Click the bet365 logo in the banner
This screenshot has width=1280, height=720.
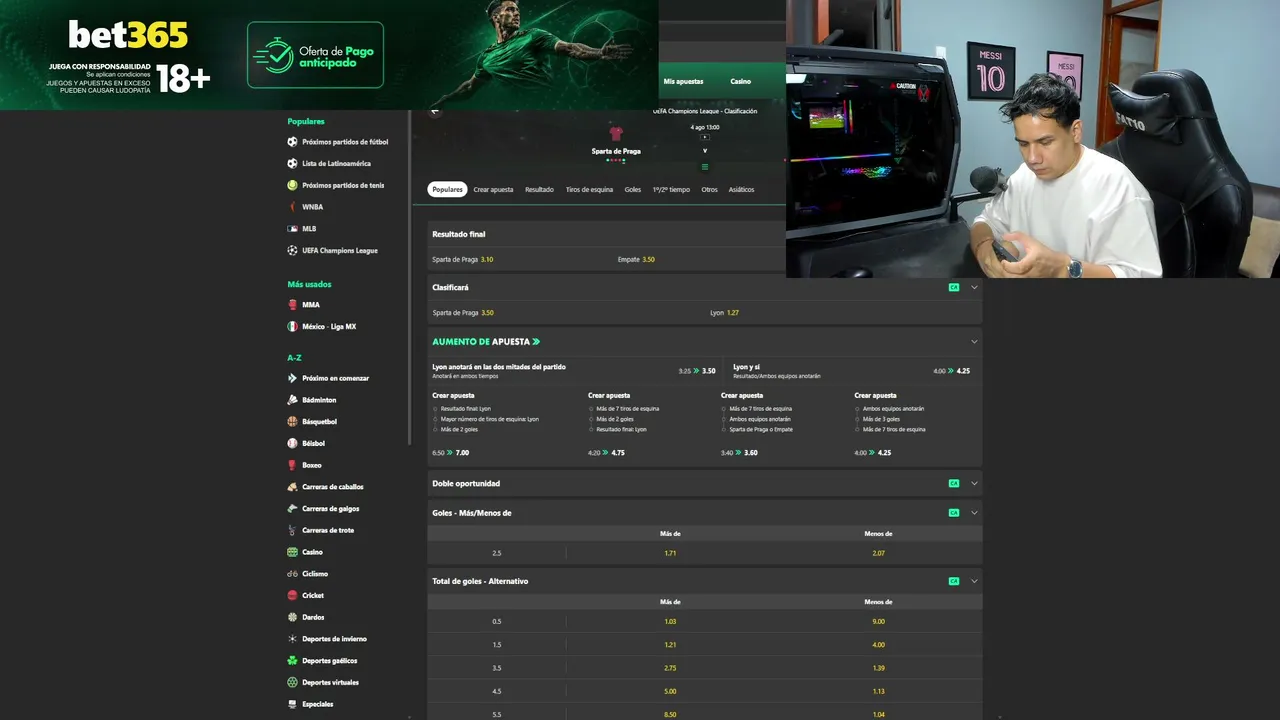[x=128, y=36]
